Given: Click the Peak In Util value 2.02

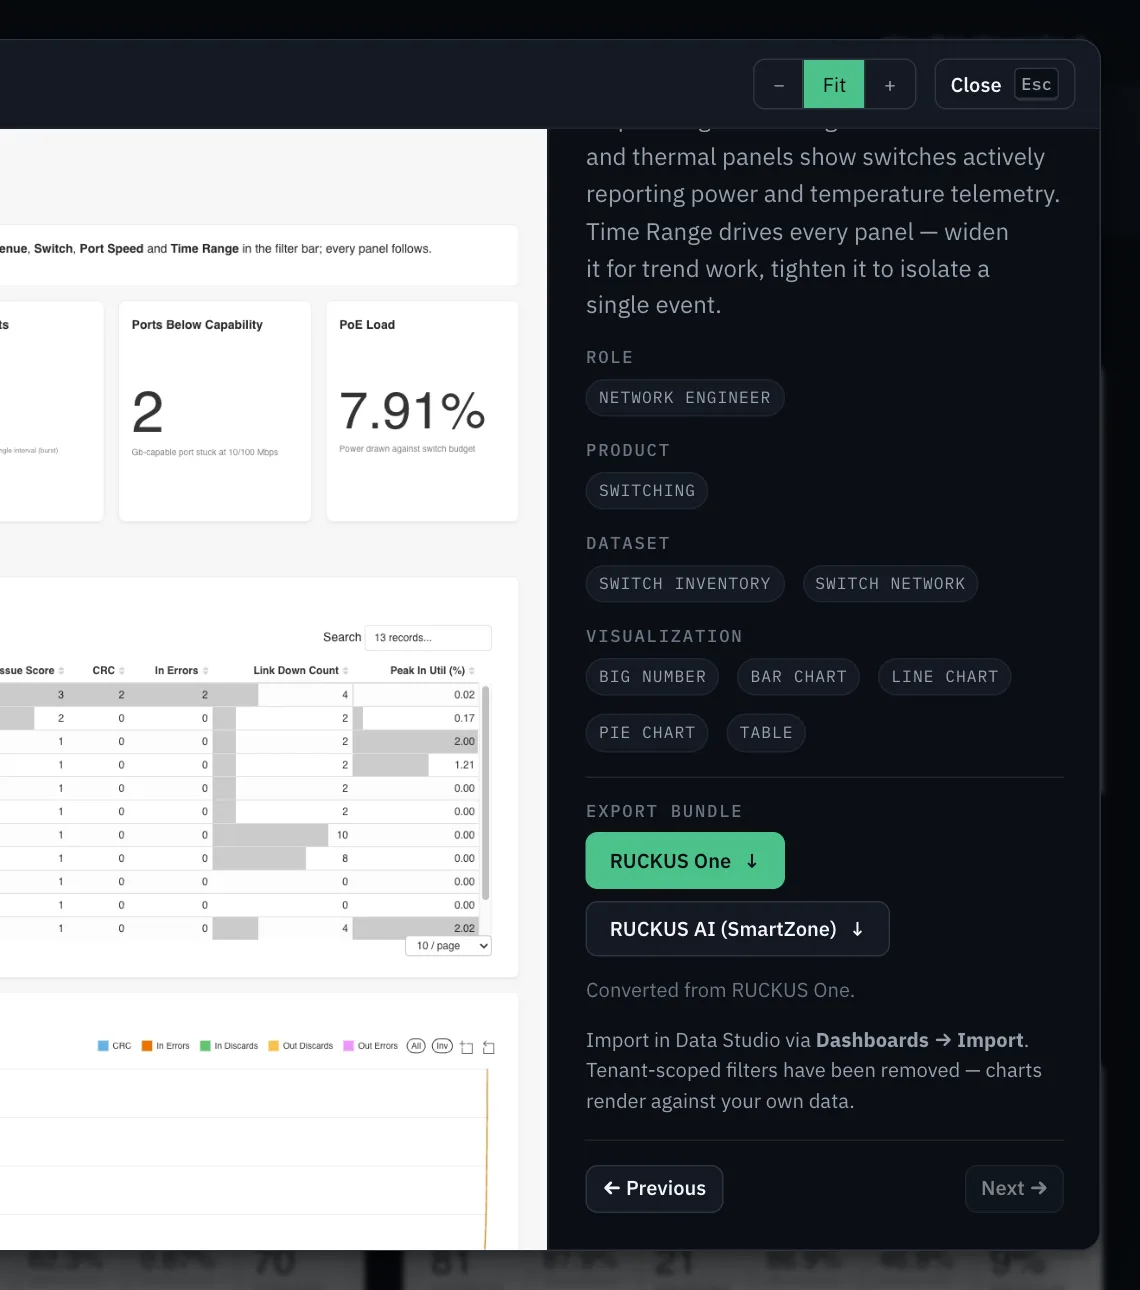Looking at the screenshot, I should coord(464,928).
